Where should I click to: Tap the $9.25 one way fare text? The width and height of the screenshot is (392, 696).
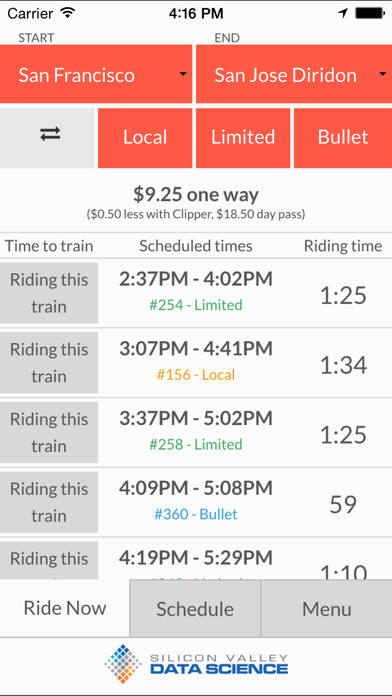196,194
